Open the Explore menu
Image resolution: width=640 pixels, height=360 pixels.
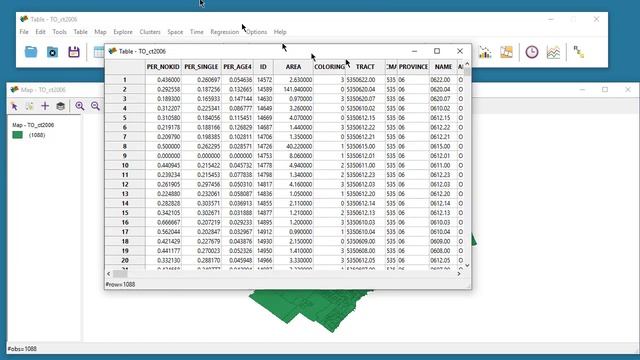click(123, 32)
